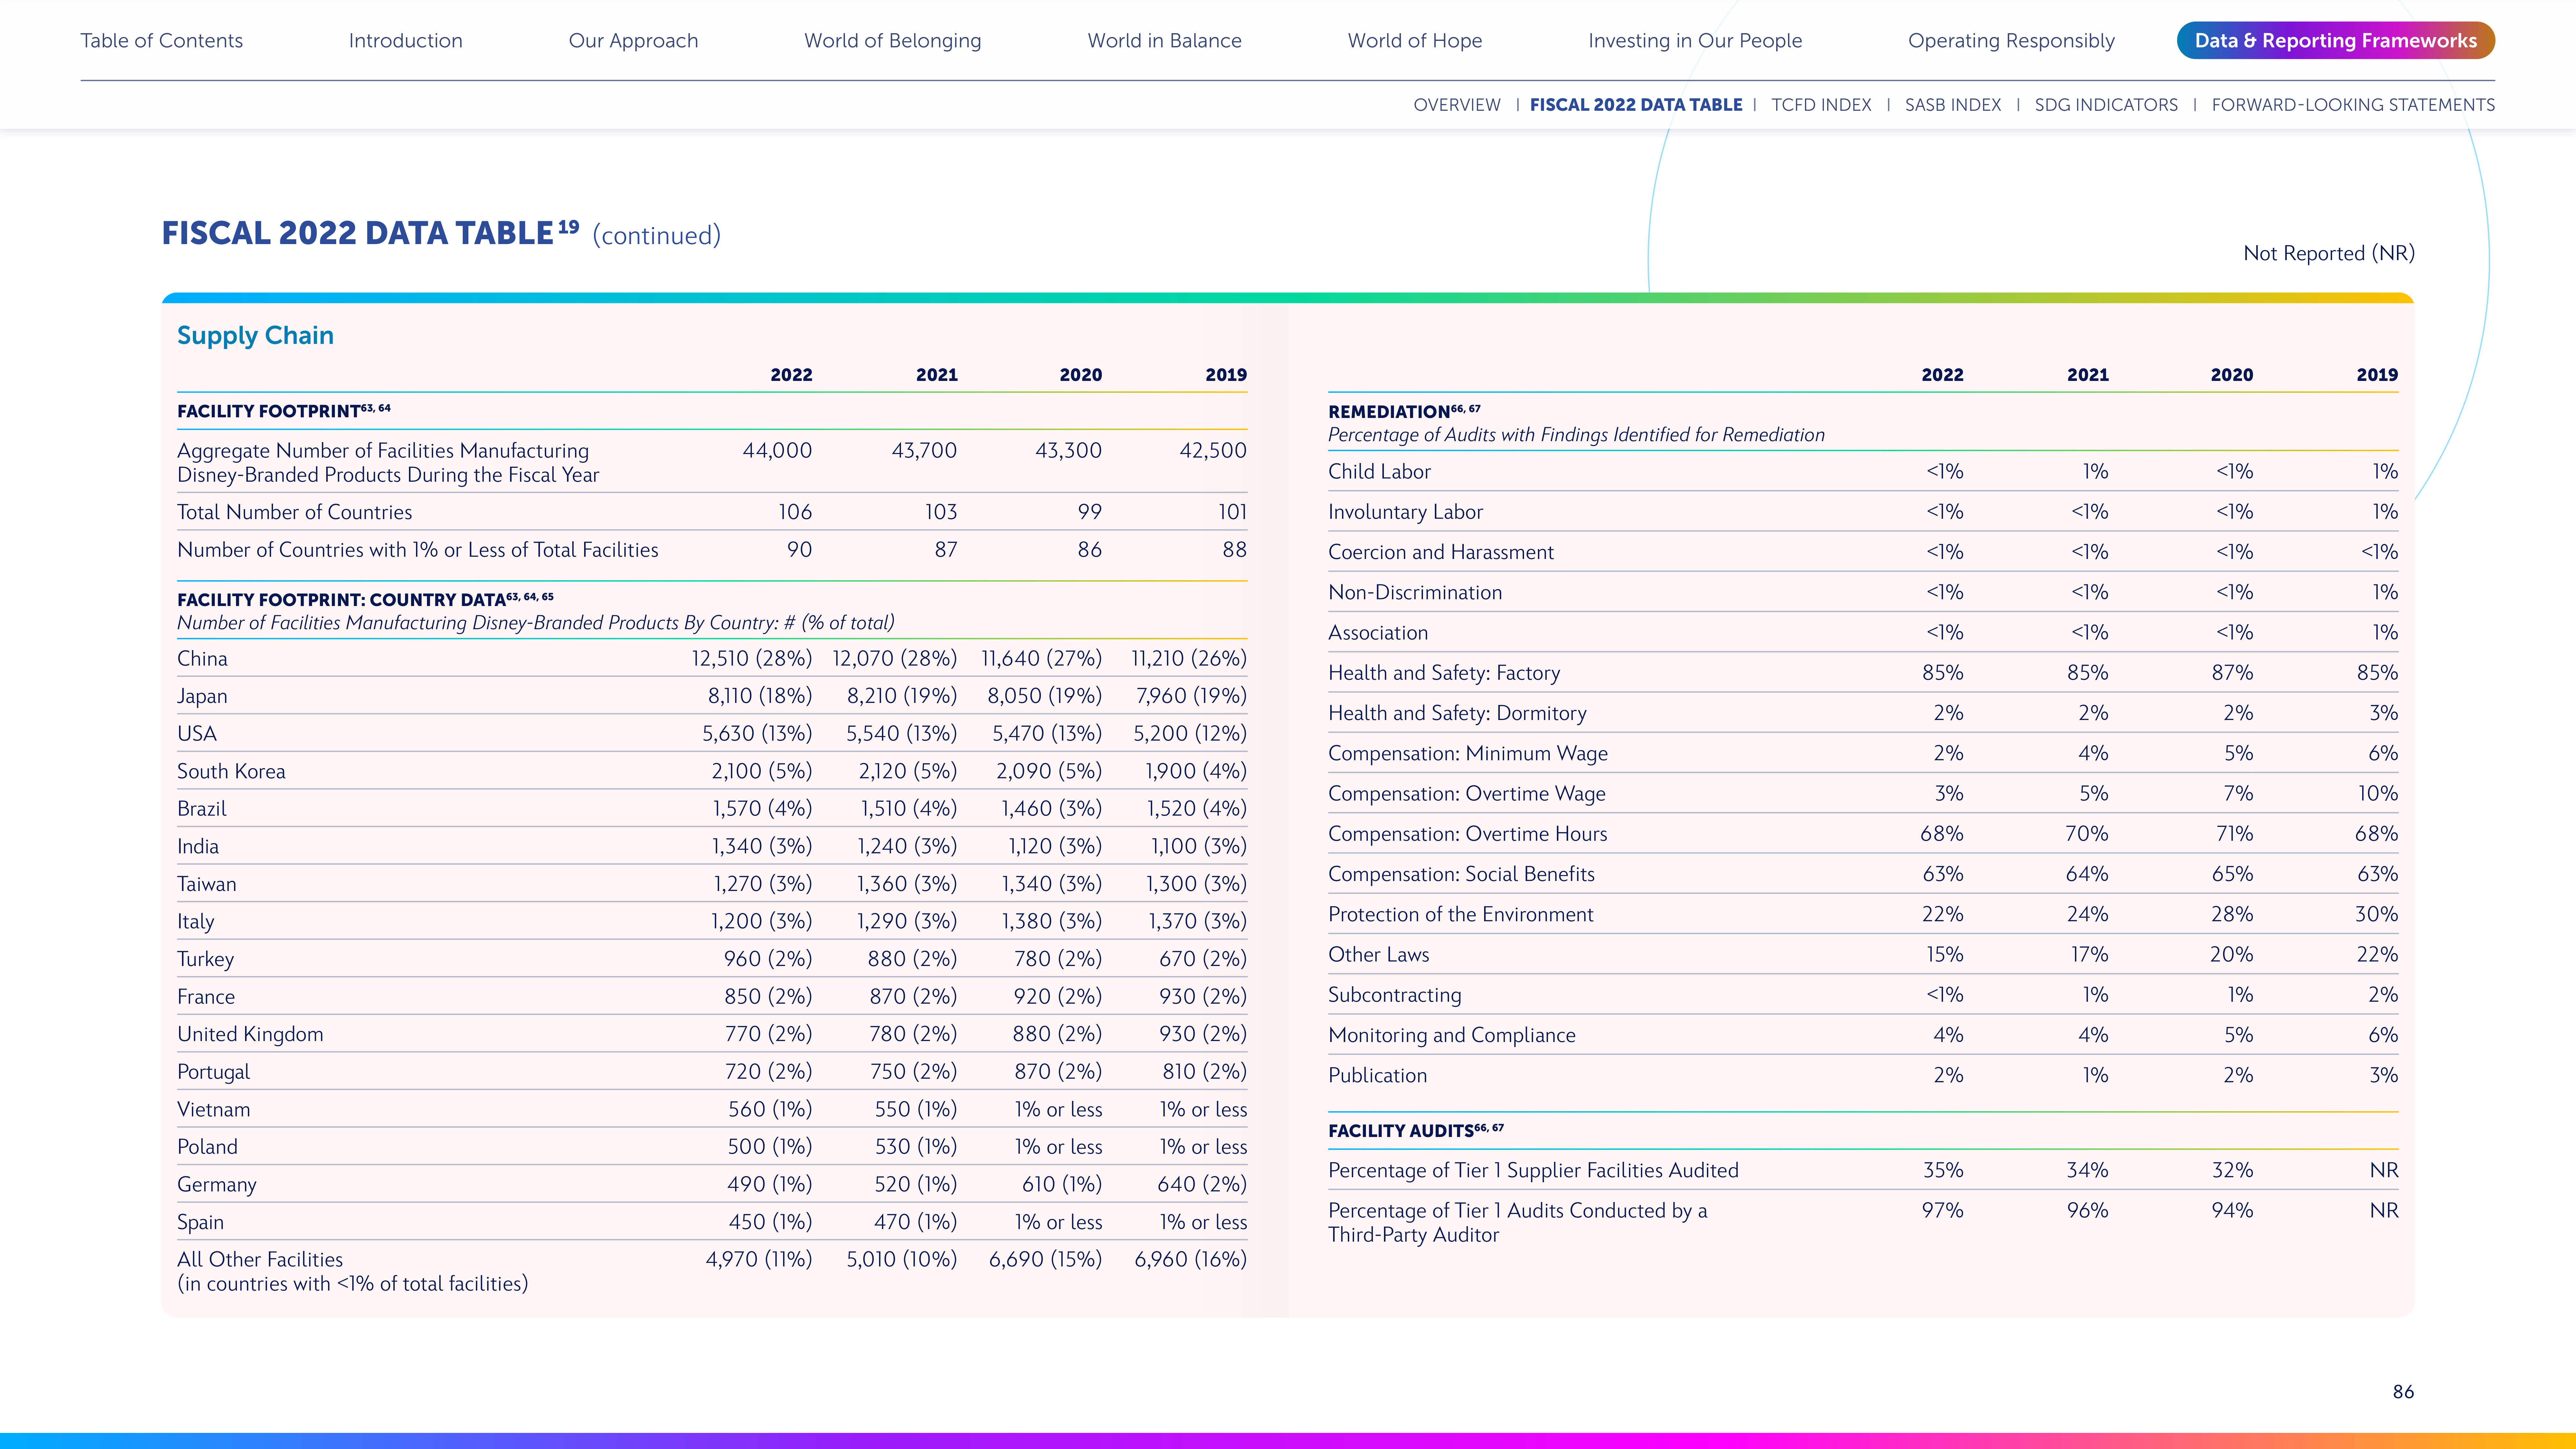This screenshot has height=1449, width=2576.
Task: Open the TCFD INDEX link
Action: point(1821,105)
